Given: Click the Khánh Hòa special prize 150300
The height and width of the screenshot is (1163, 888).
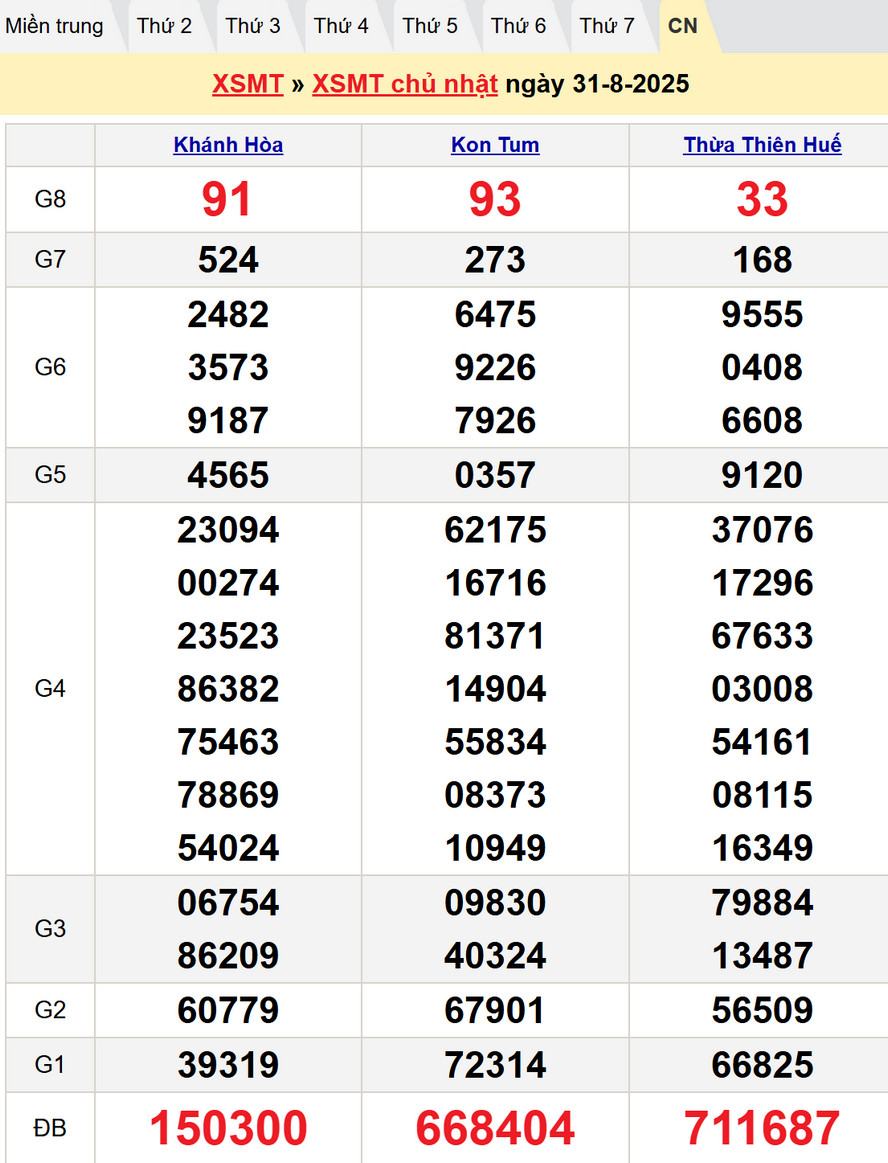Looking at the screenshot, I should pyautogui.click(x=228, y=1128).
